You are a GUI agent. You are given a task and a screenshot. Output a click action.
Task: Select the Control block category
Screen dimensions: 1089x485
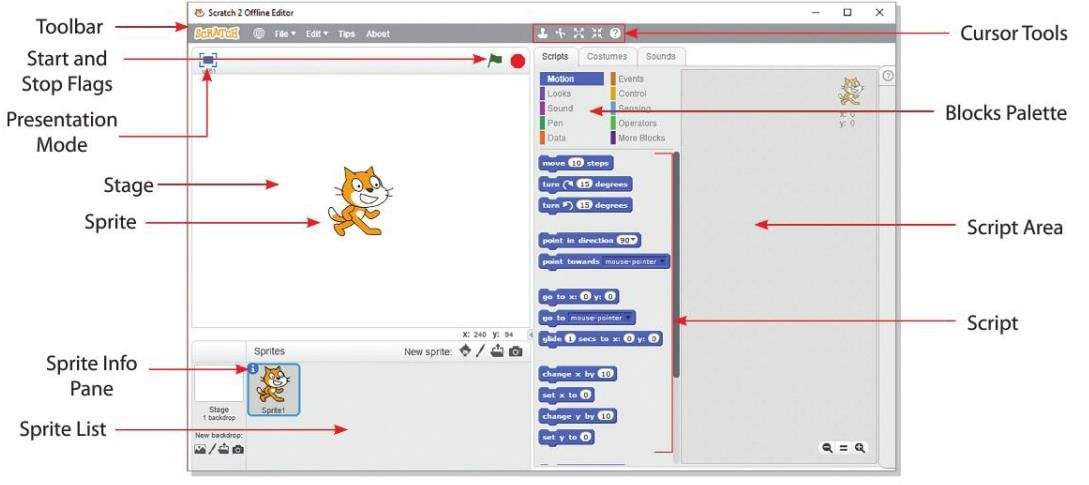pyautogui.click(x=642, y=93)
